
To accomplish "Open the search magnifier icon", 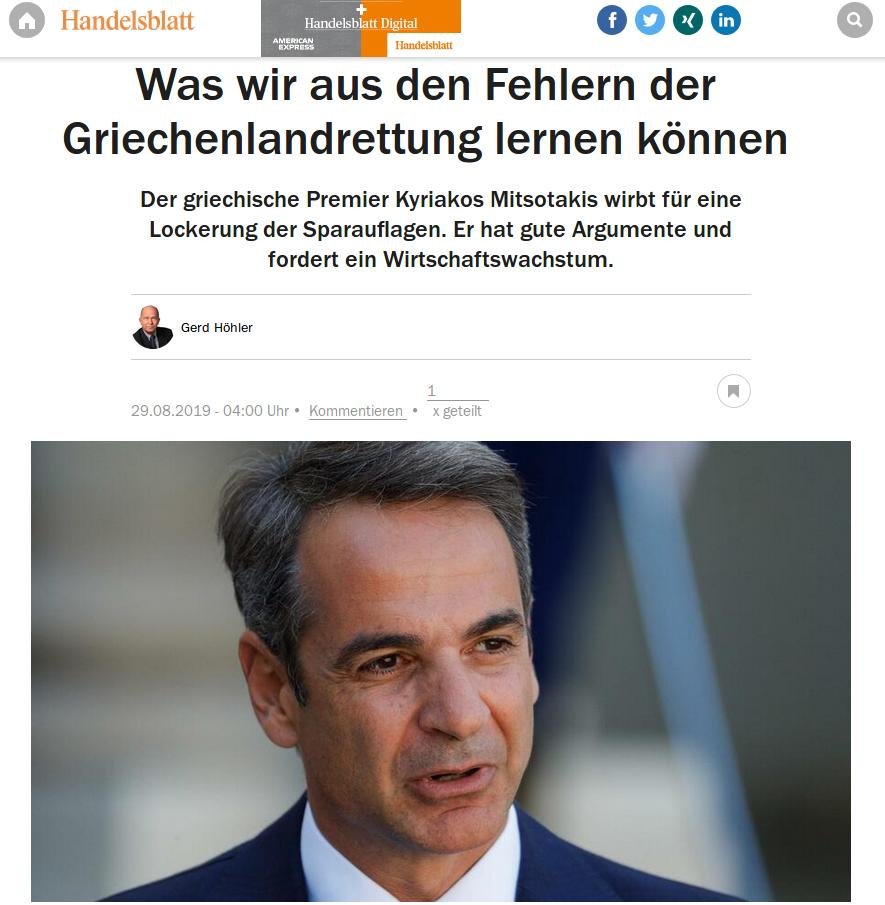I will (x=854, y=20).
